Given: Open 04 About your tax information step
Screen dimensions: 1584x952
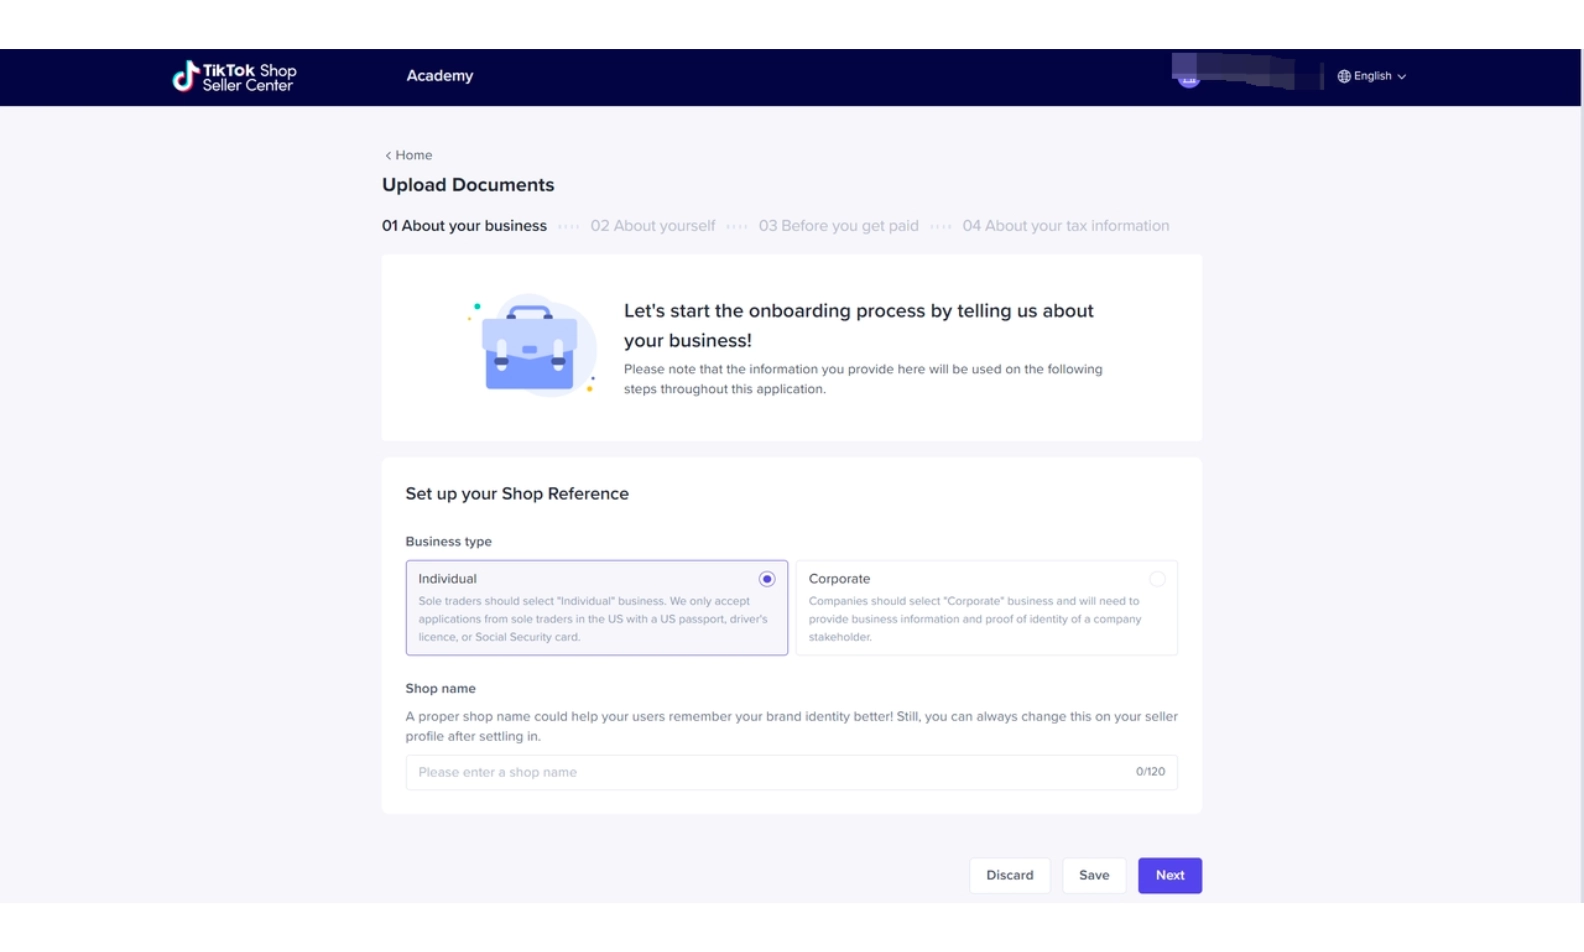Looking at the screenshot, I should click(x=1065, y=226).
